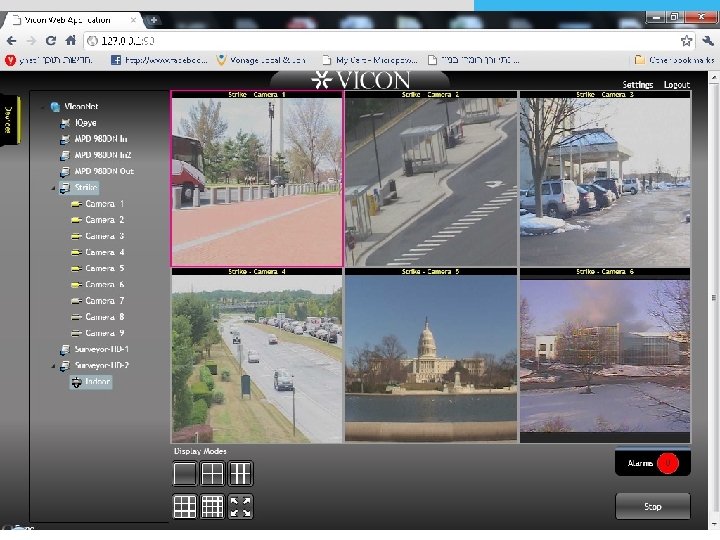
Task: Click the Logout link
Action: click(x=676, y=84)
